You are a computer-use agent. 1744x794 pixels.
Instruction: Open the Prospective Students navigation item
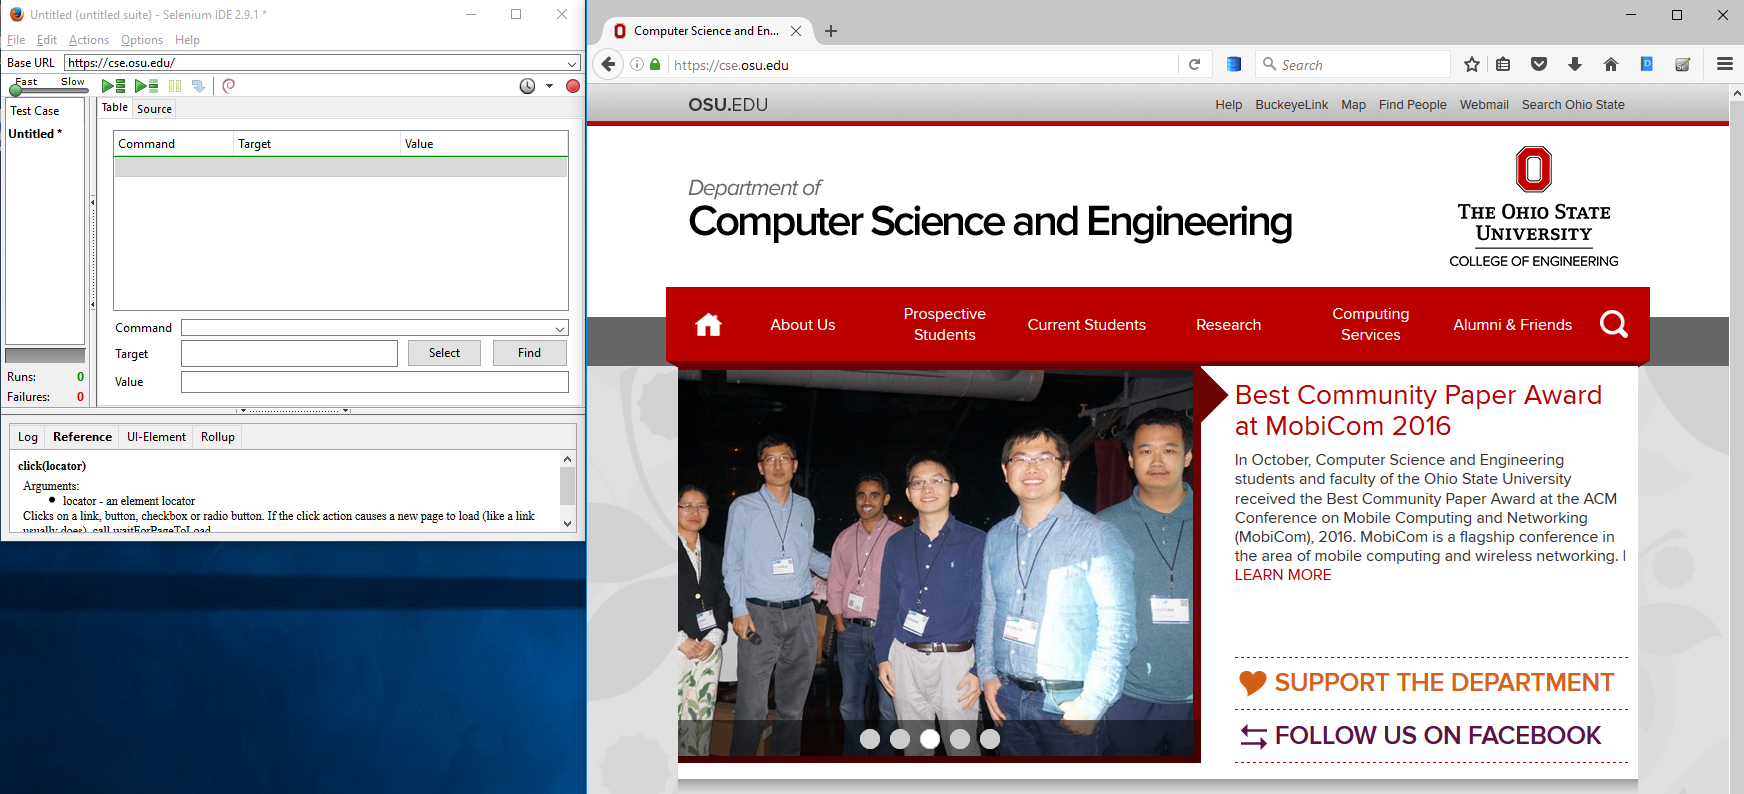click(944, 324)
